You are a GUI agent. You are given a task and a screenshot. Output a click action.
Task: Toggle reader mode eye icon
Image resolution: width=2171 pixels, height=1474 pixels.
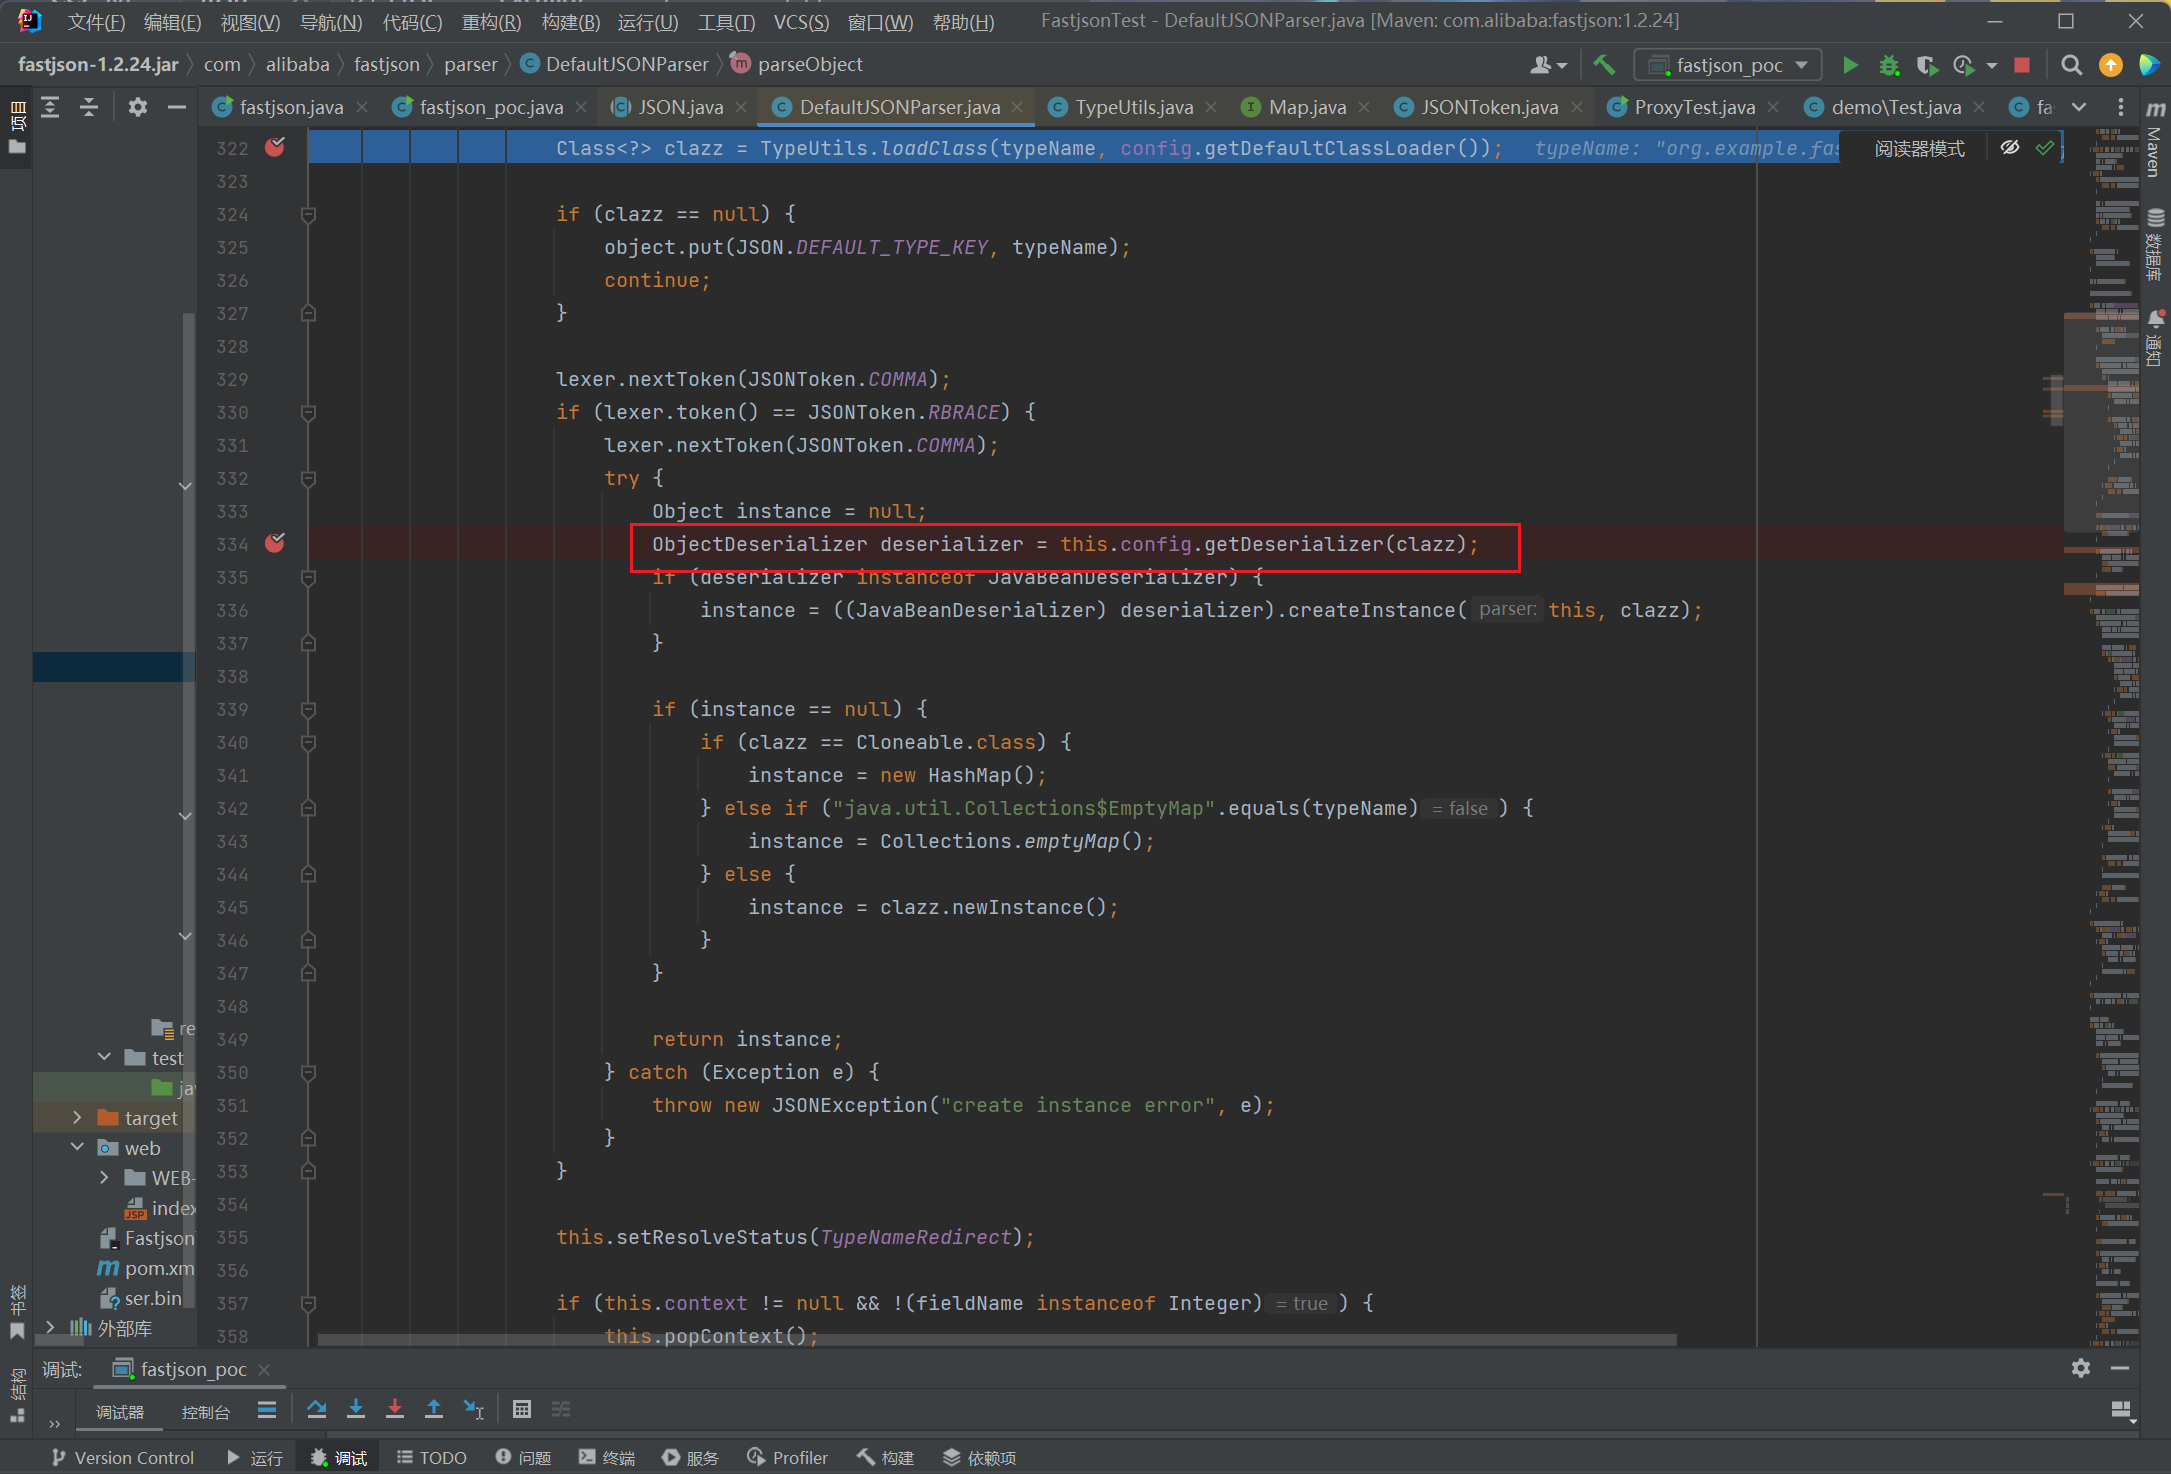[x=2009, y=148]
